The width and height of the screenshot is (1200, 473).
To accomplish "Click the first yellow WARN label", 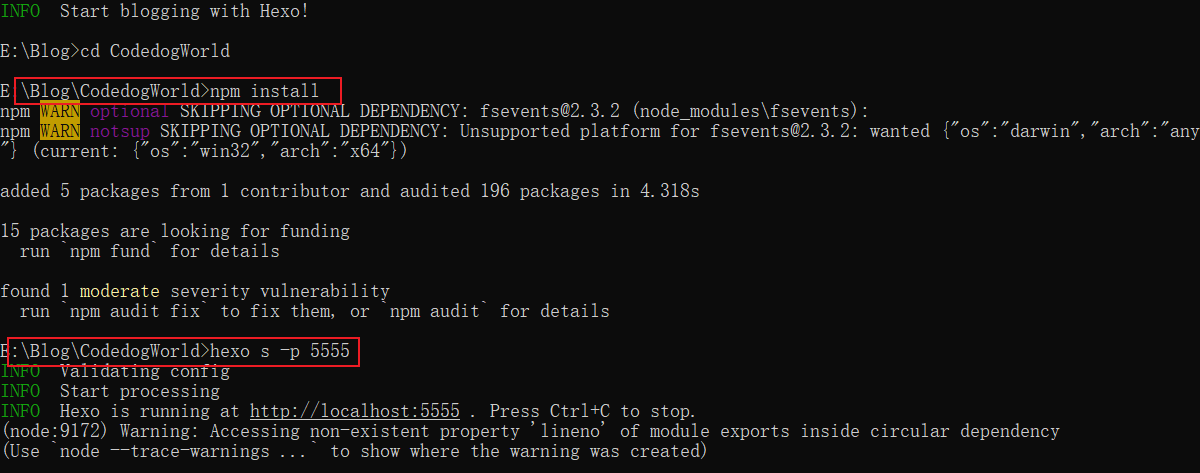I will [60, 111].
